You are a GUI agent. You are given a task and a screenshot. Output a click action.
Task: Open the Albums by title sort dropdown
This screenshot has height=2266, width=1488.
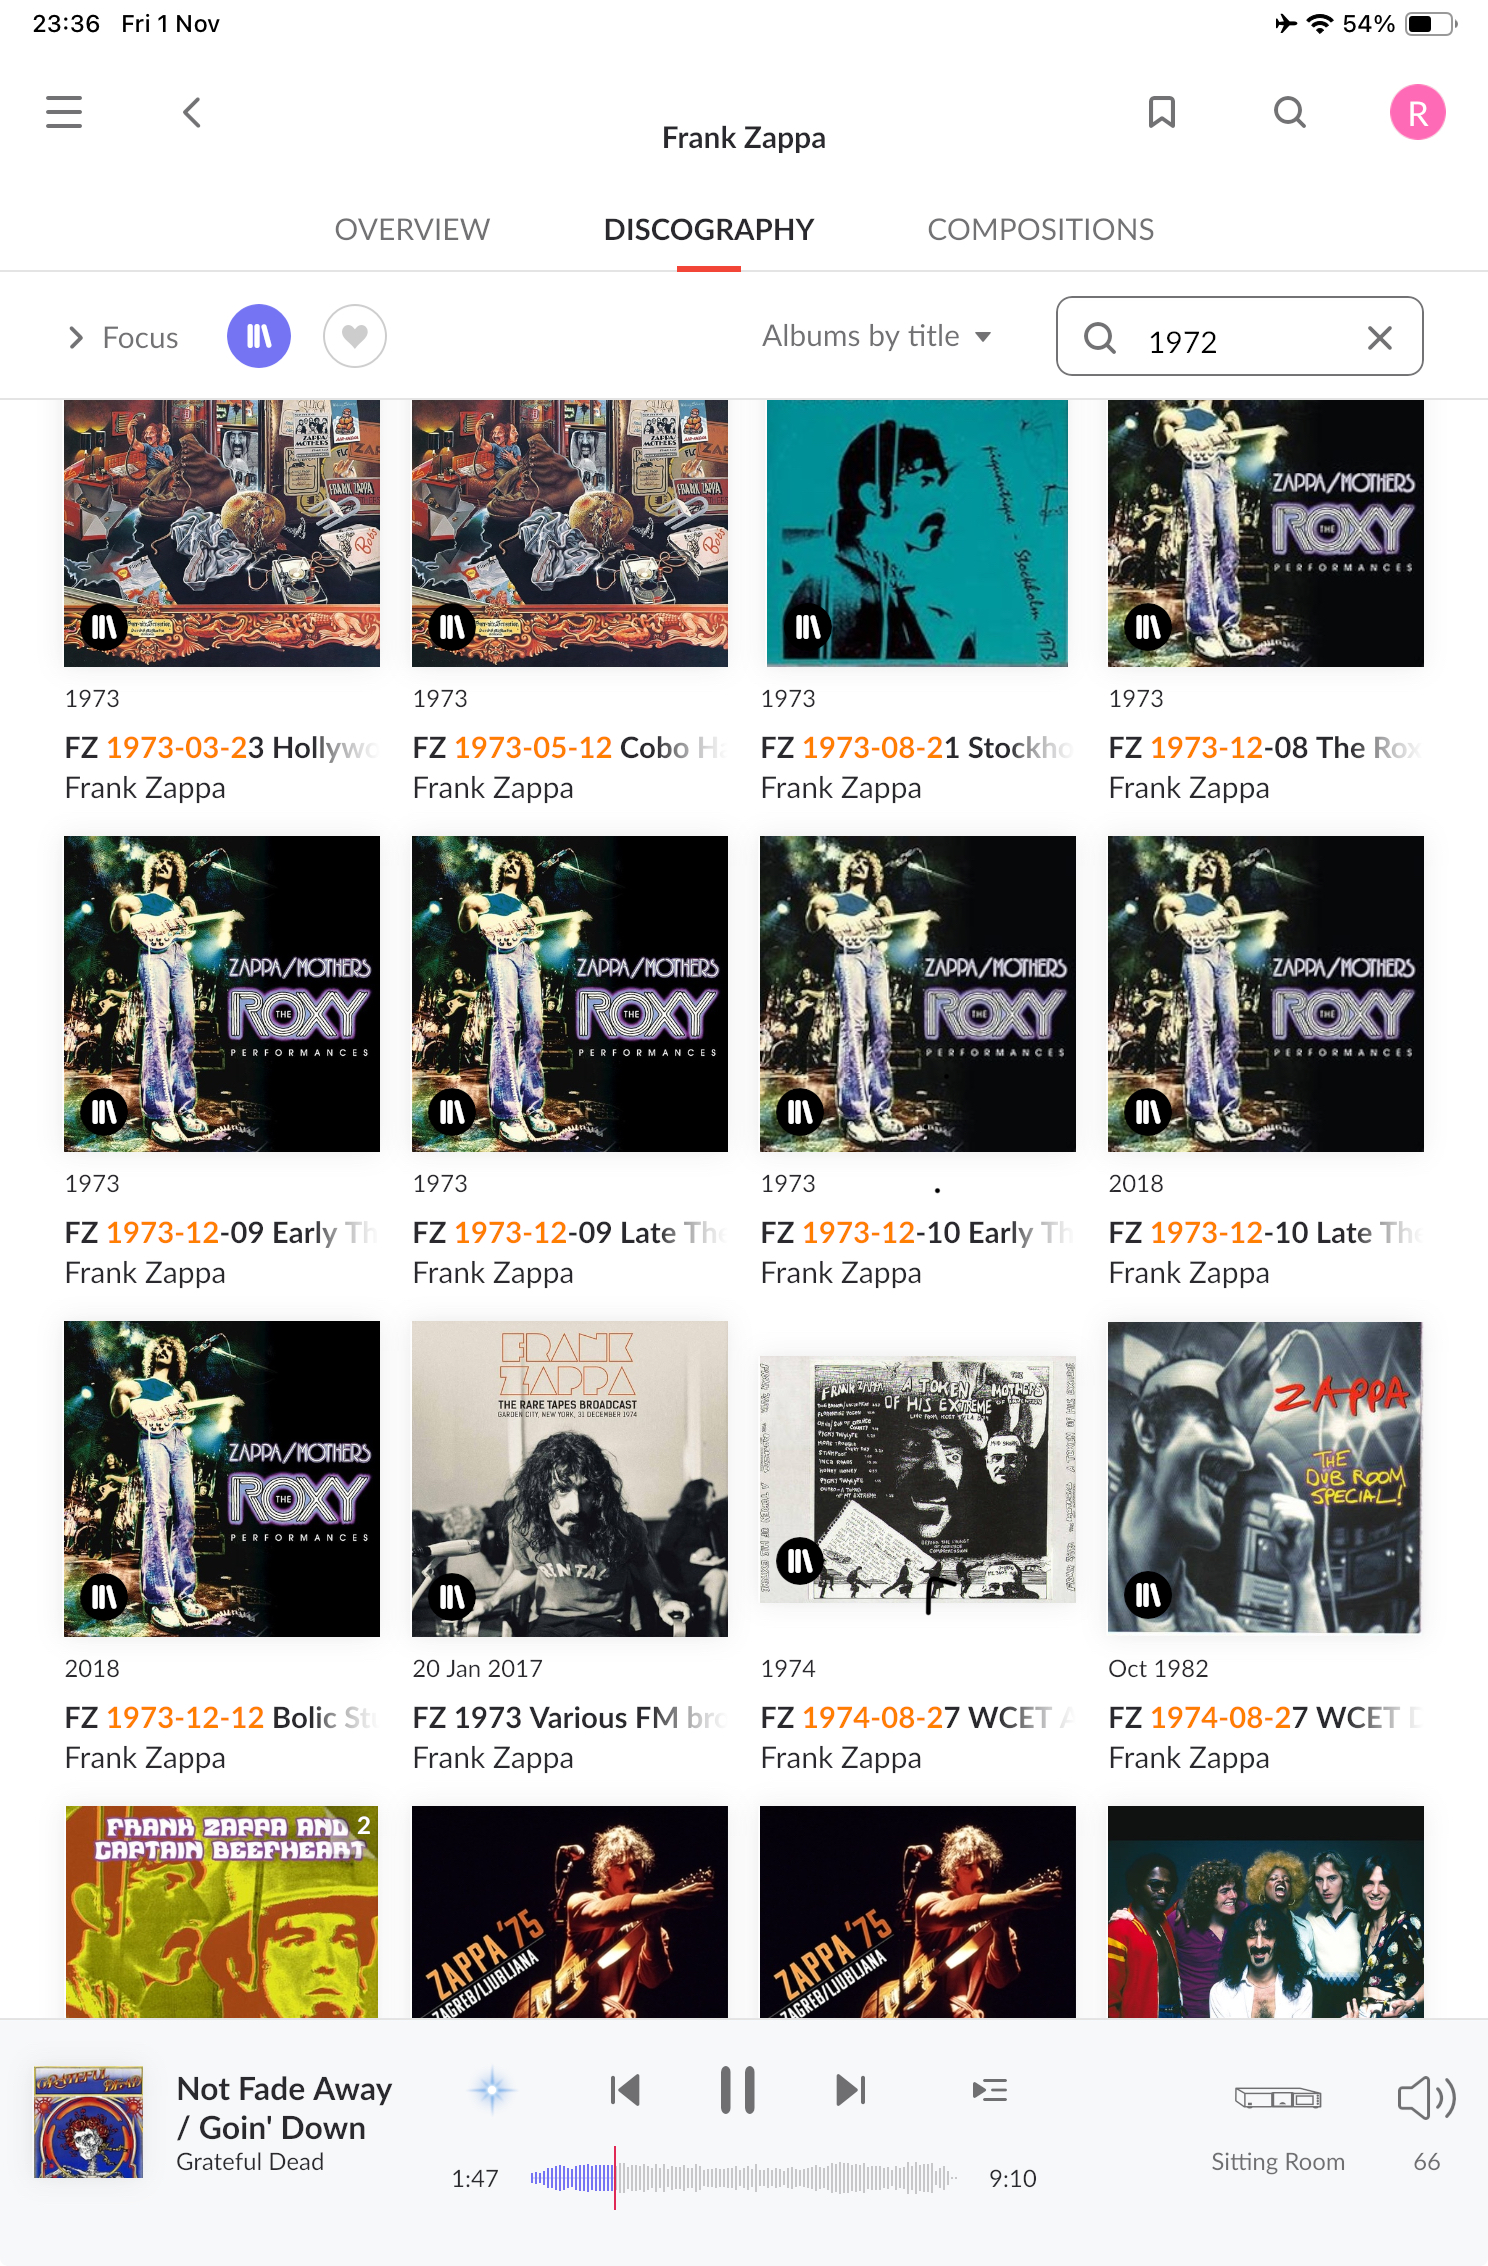coord(877,336)
